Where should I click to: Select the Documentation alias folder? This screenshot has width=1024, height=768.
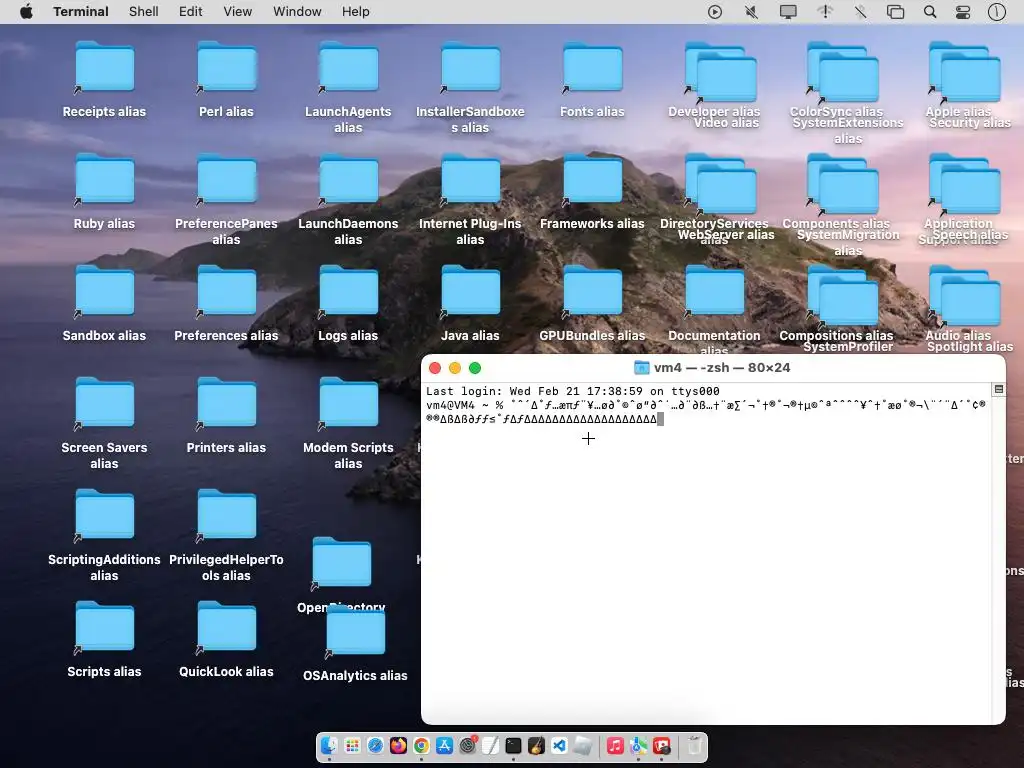tap(714, 291)
